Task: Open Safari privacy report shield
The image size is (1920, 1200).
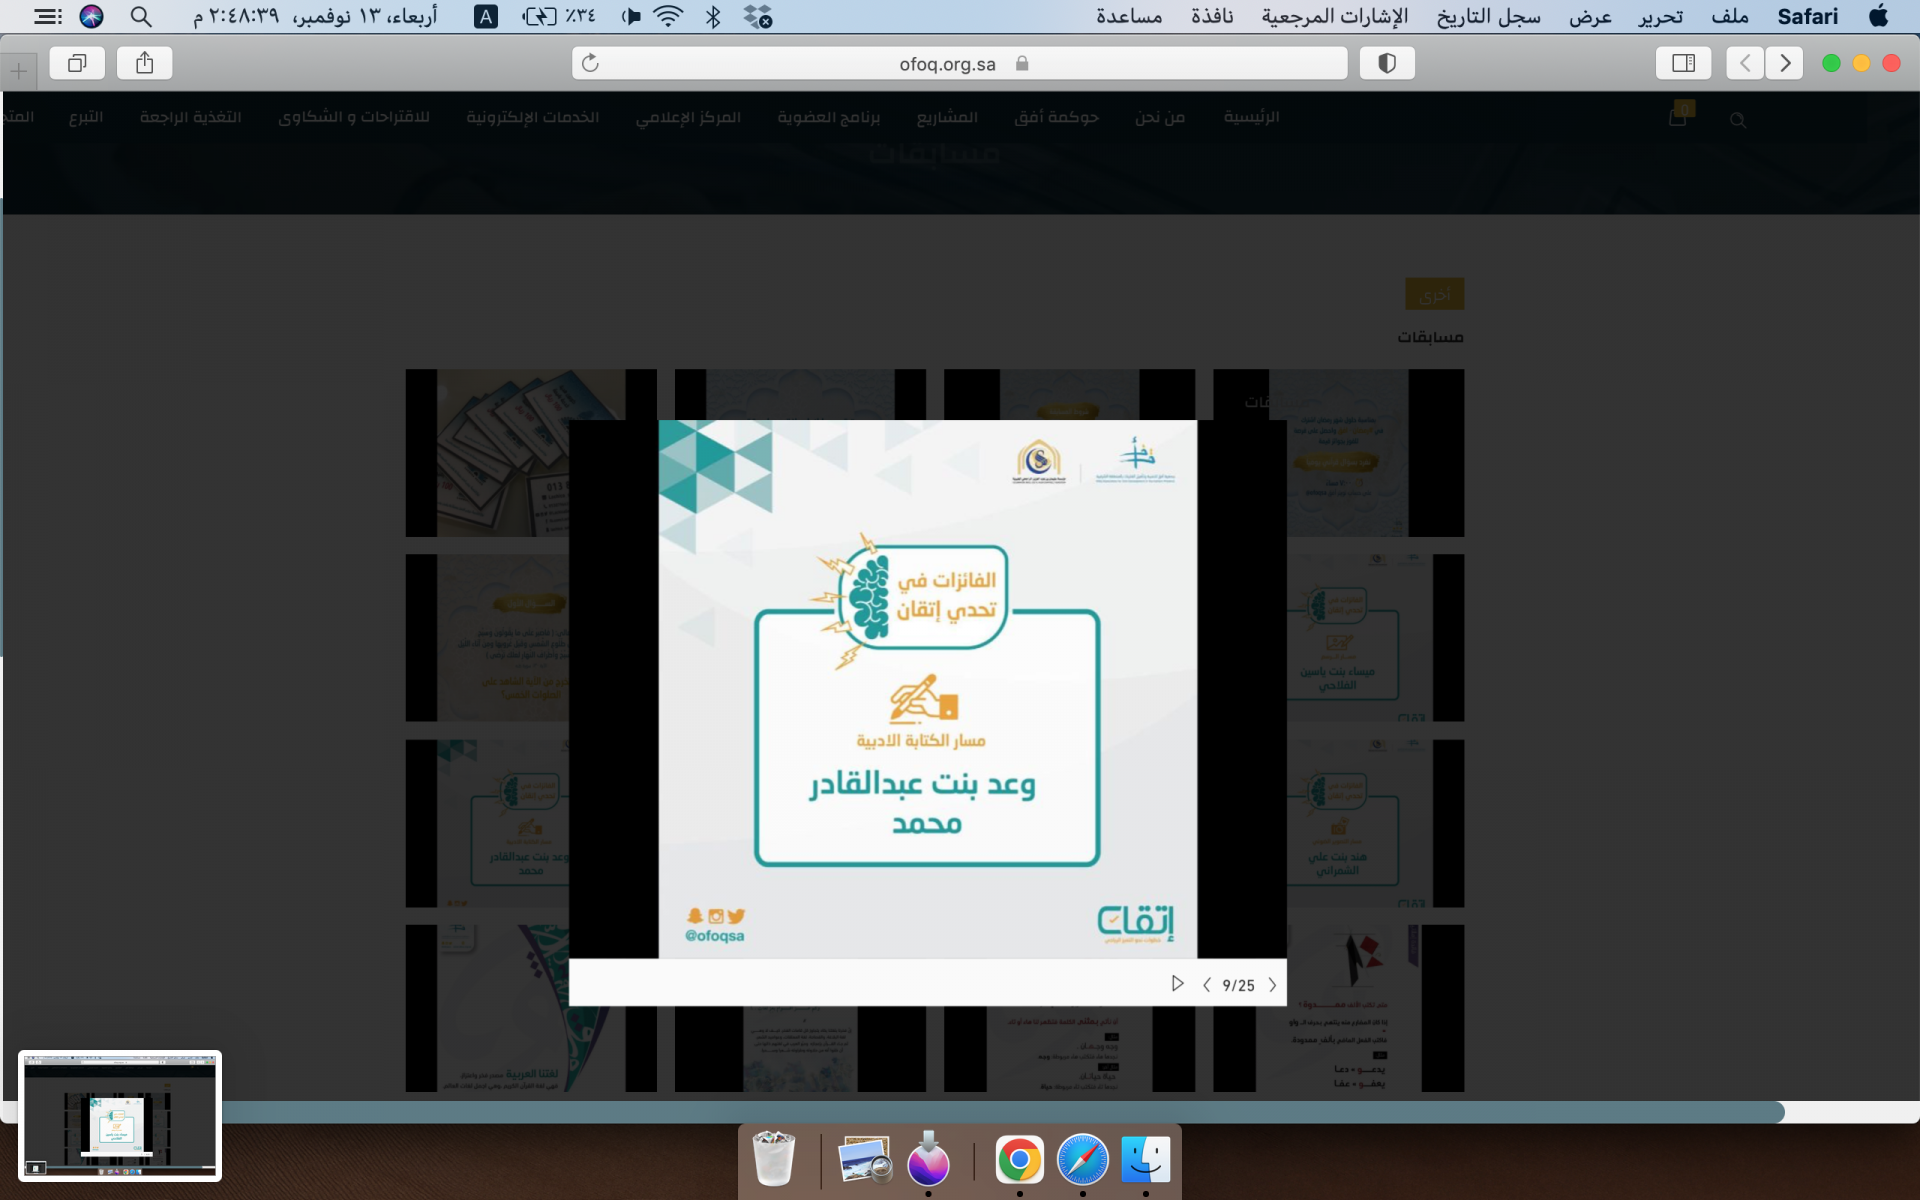Action: [x=1387, y=63]
